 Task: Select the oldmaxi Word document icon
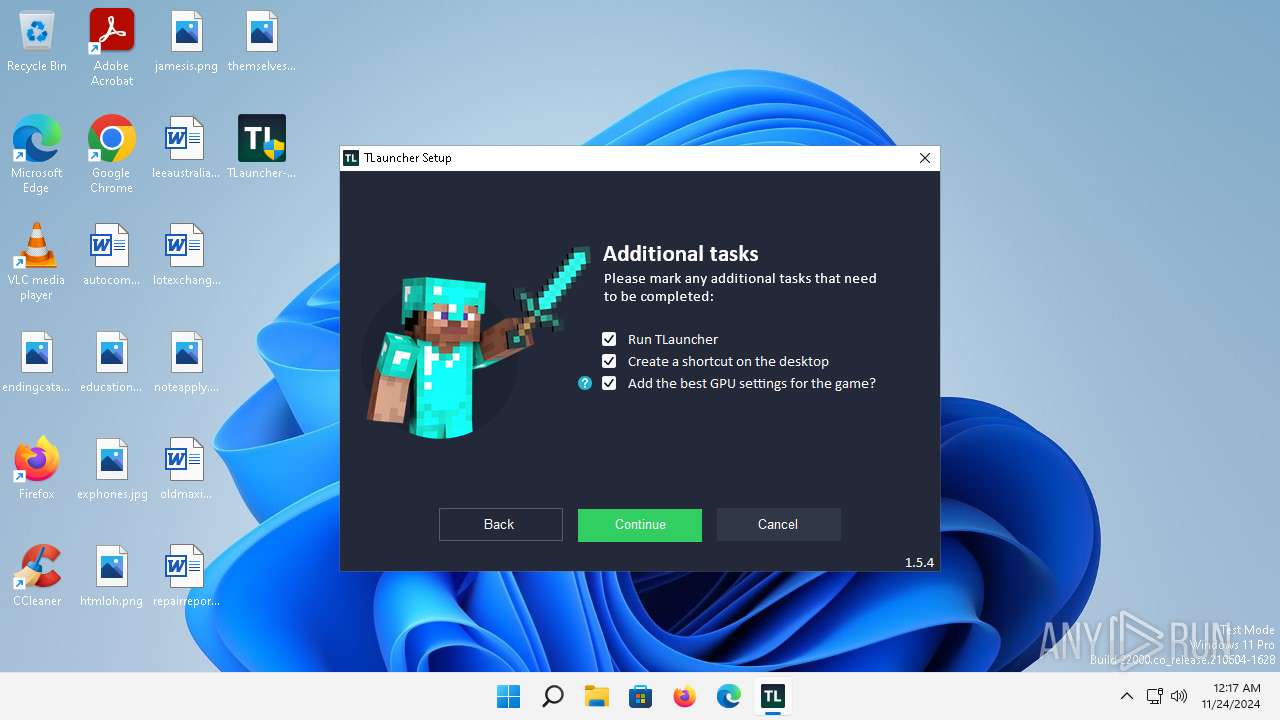187,468
